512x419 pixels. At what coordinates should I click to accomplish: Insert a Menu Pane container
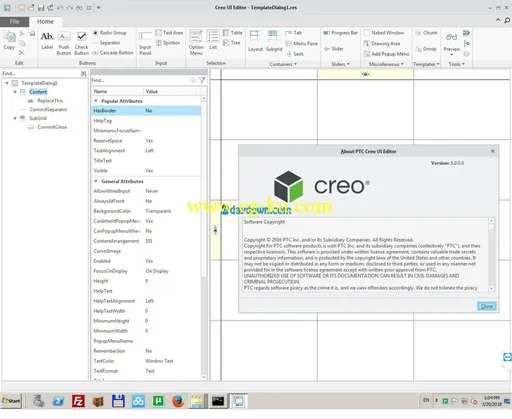pyautogui.click(x=302, y=43)
